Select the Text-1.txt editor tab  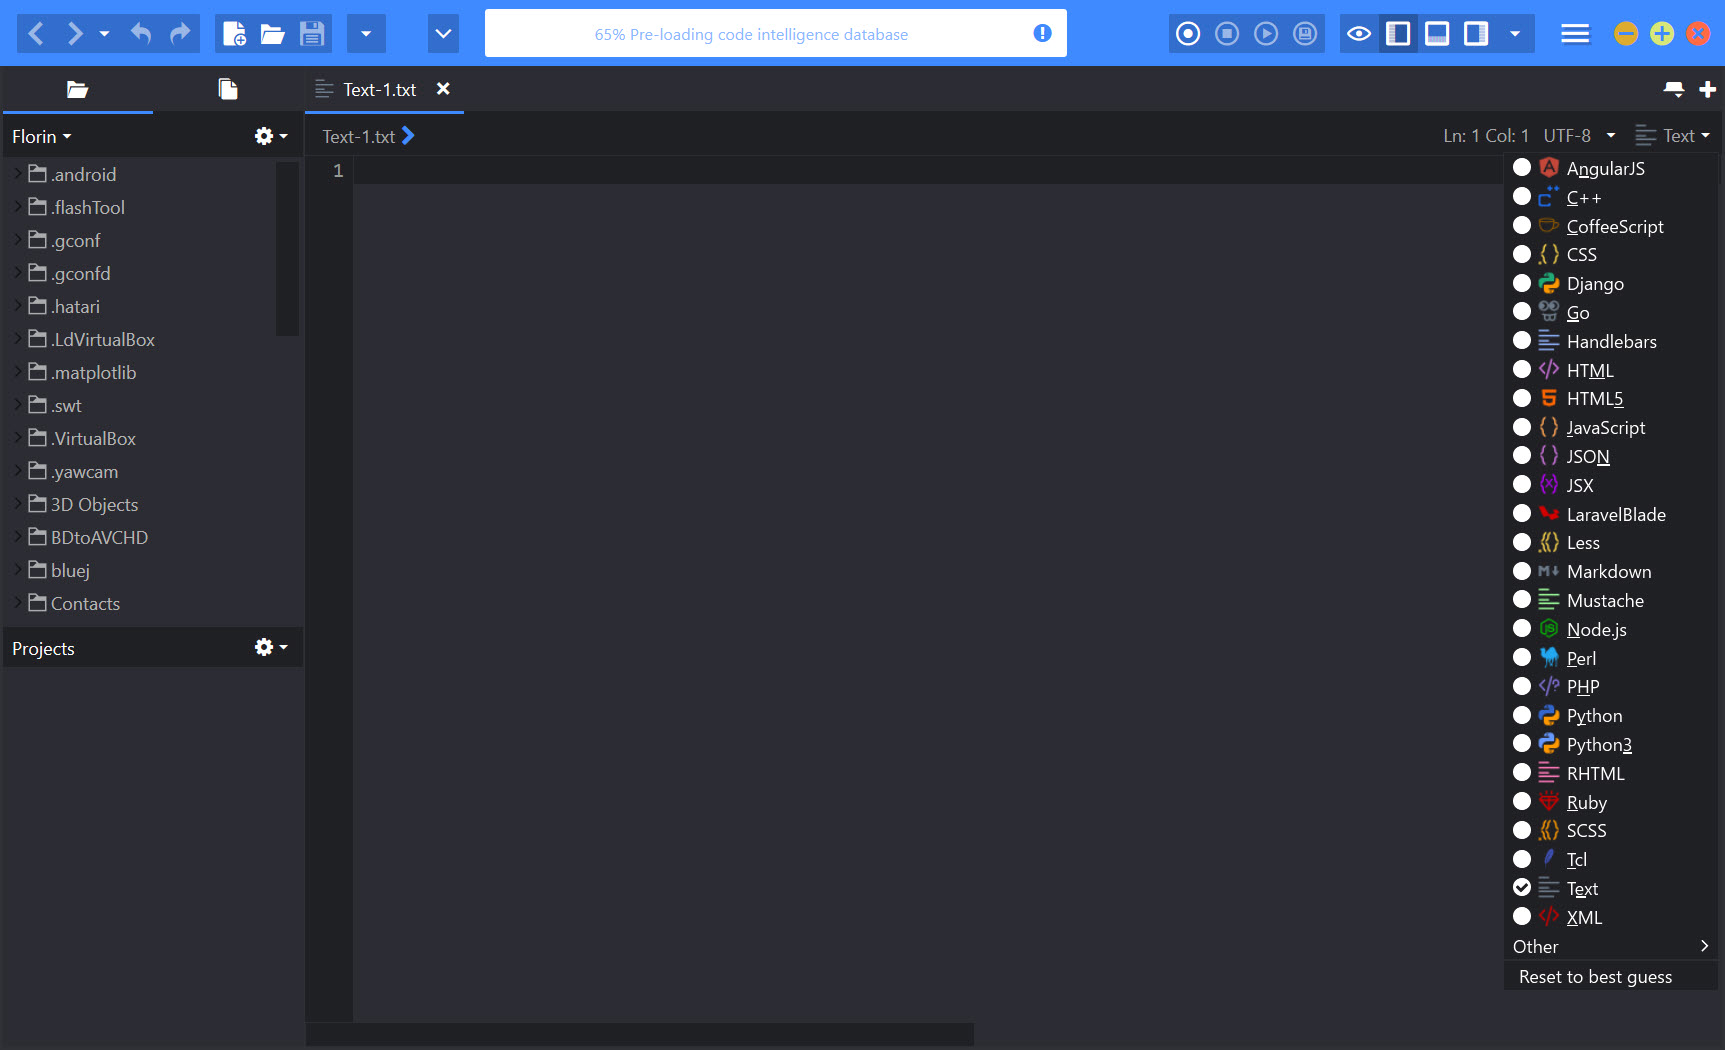[379, 90]
